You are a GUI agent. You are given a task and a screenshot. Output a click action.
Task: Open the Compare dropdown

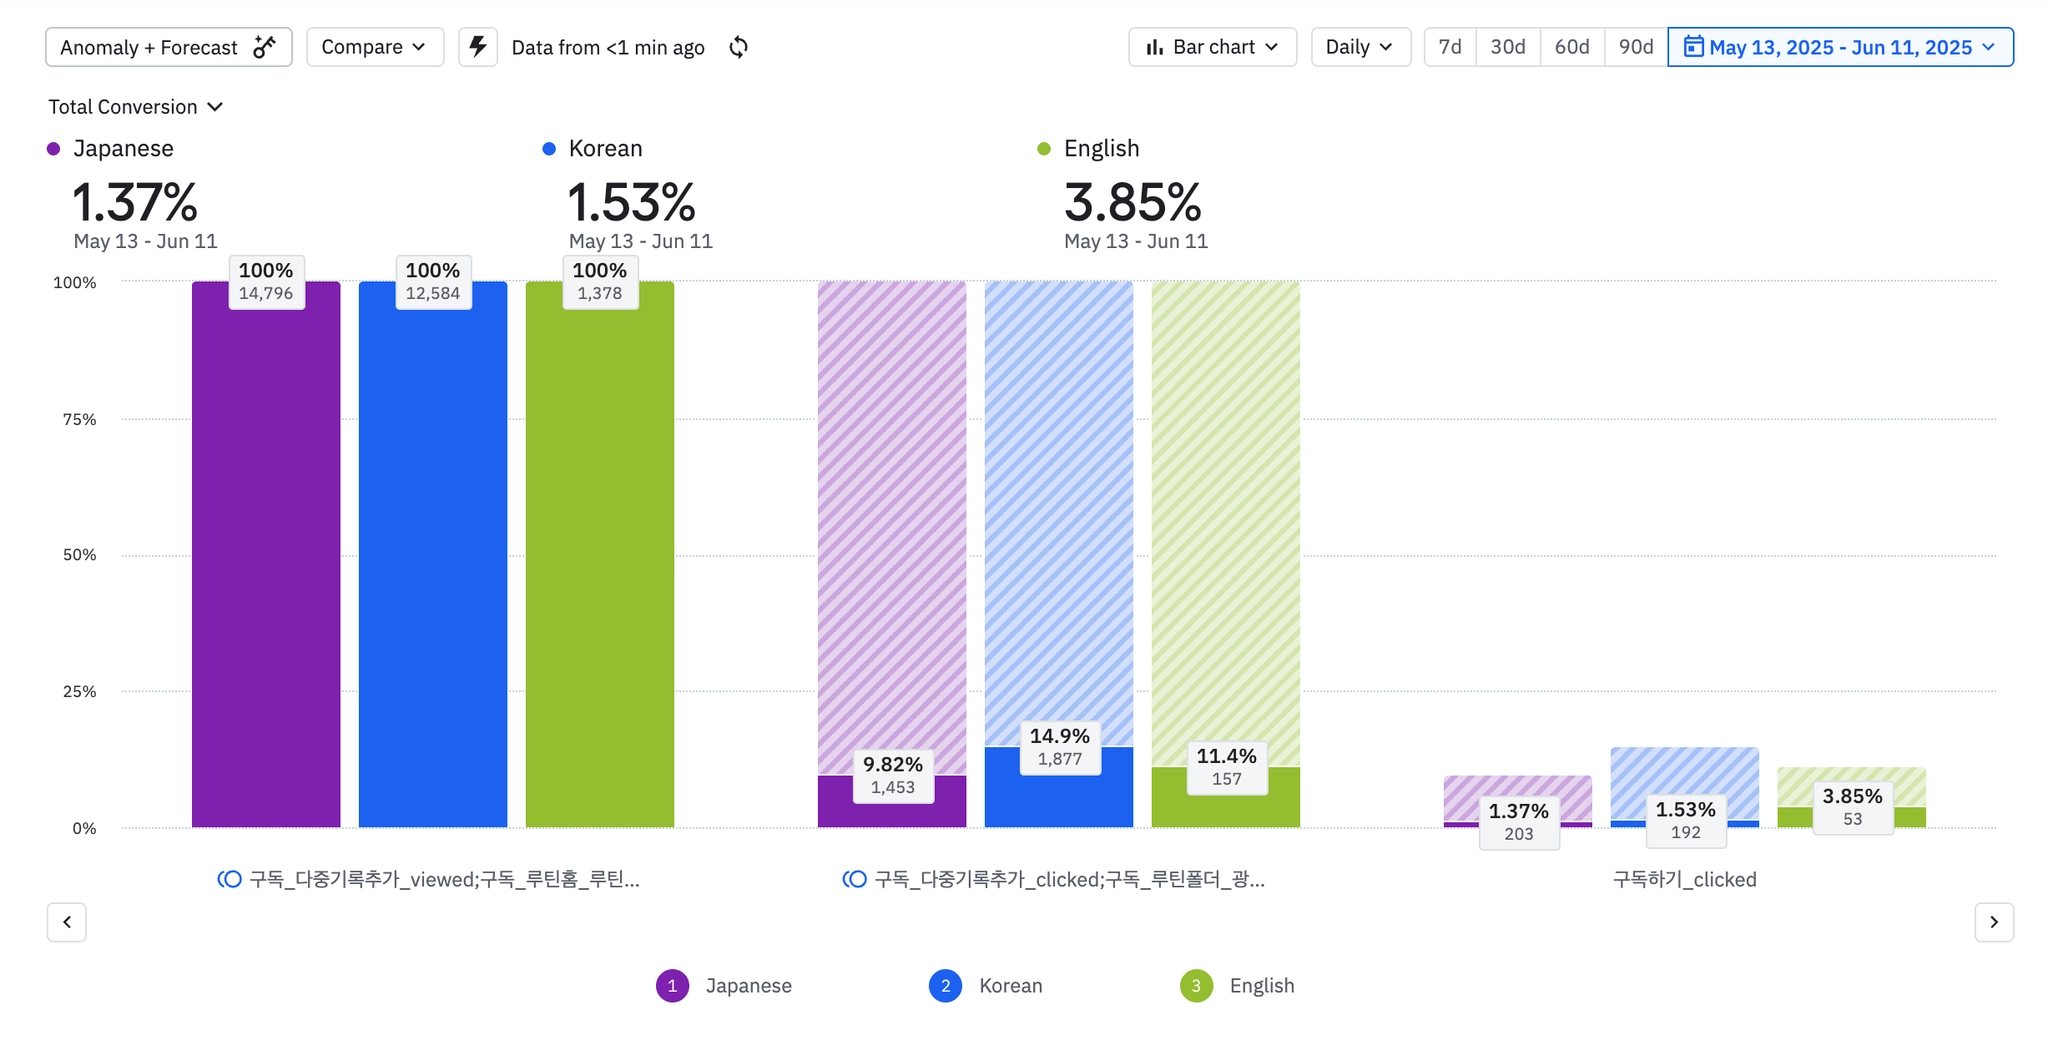pos(374,47)
